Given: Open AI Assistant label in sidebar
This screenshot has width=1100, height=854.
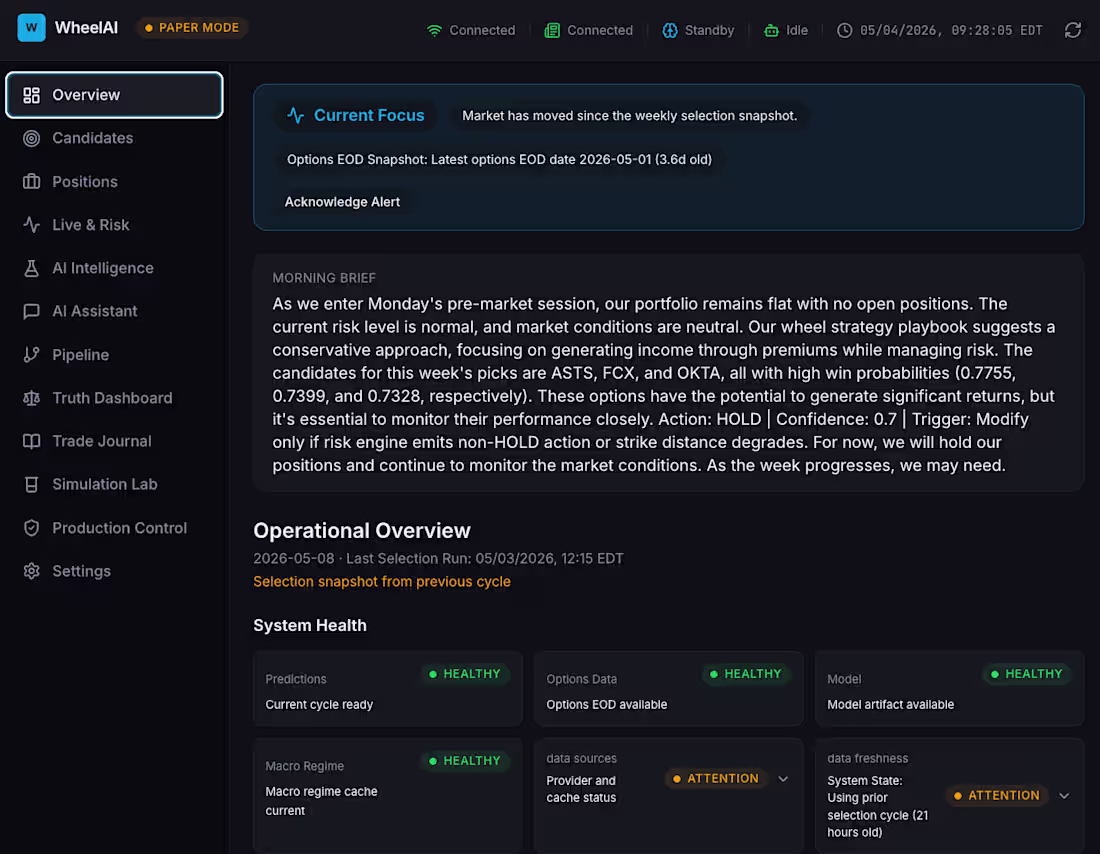Looking at the screenshot, I should tap(95, 312).
